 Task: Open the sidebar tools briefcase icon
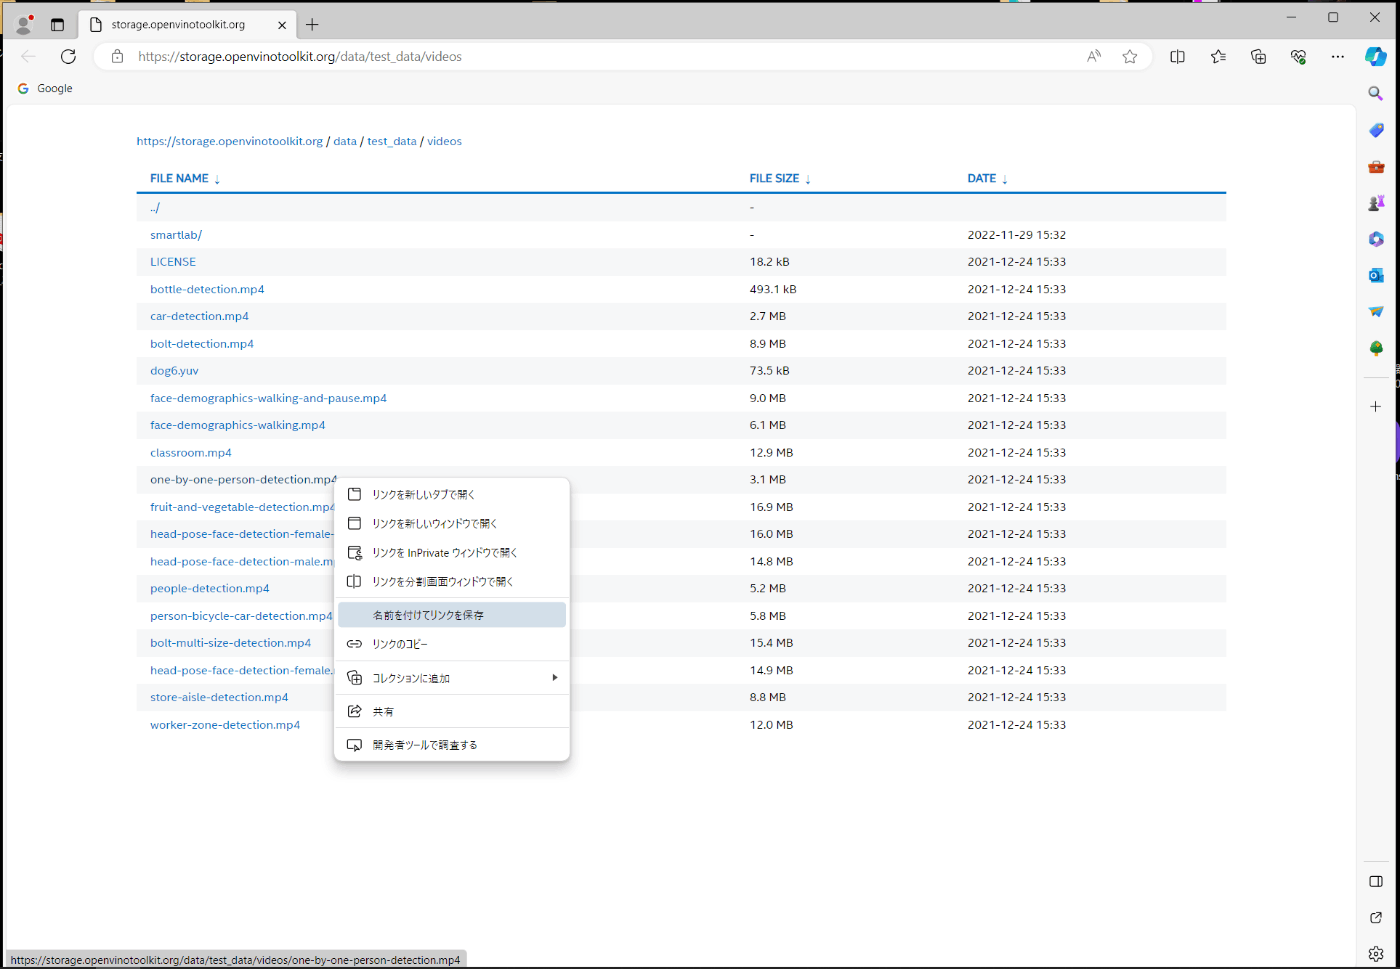pyautogui.click(x=1376, y=167)
